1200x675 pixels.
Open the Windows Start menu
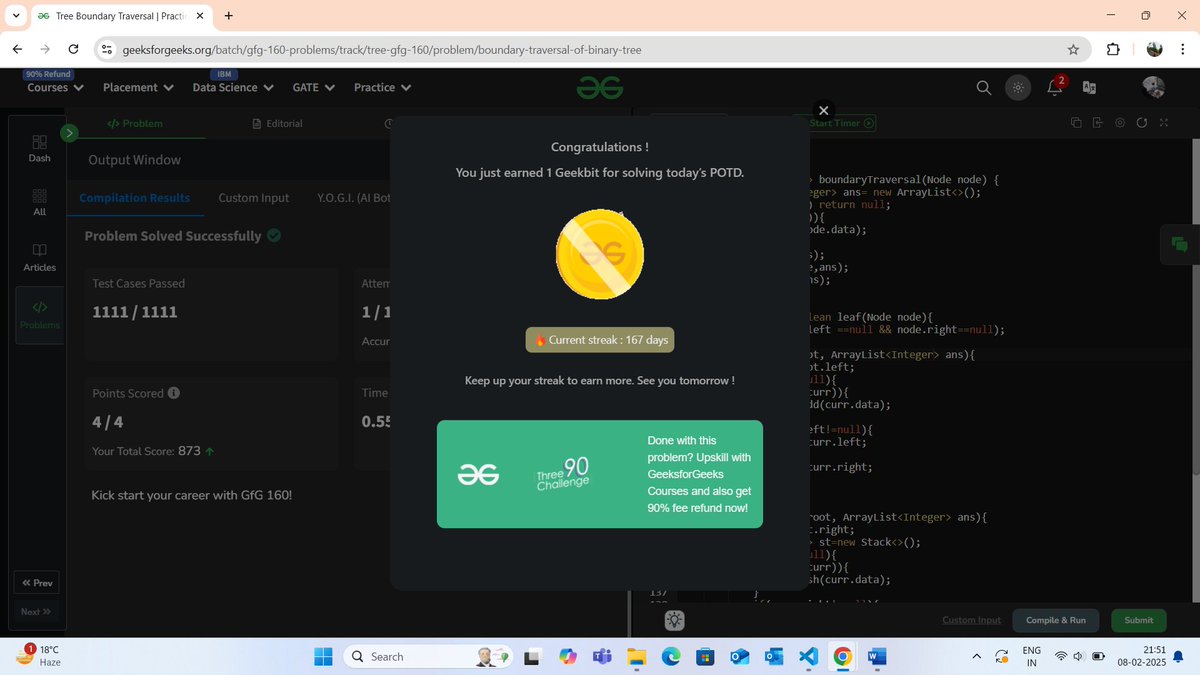[x=323, y=656]
